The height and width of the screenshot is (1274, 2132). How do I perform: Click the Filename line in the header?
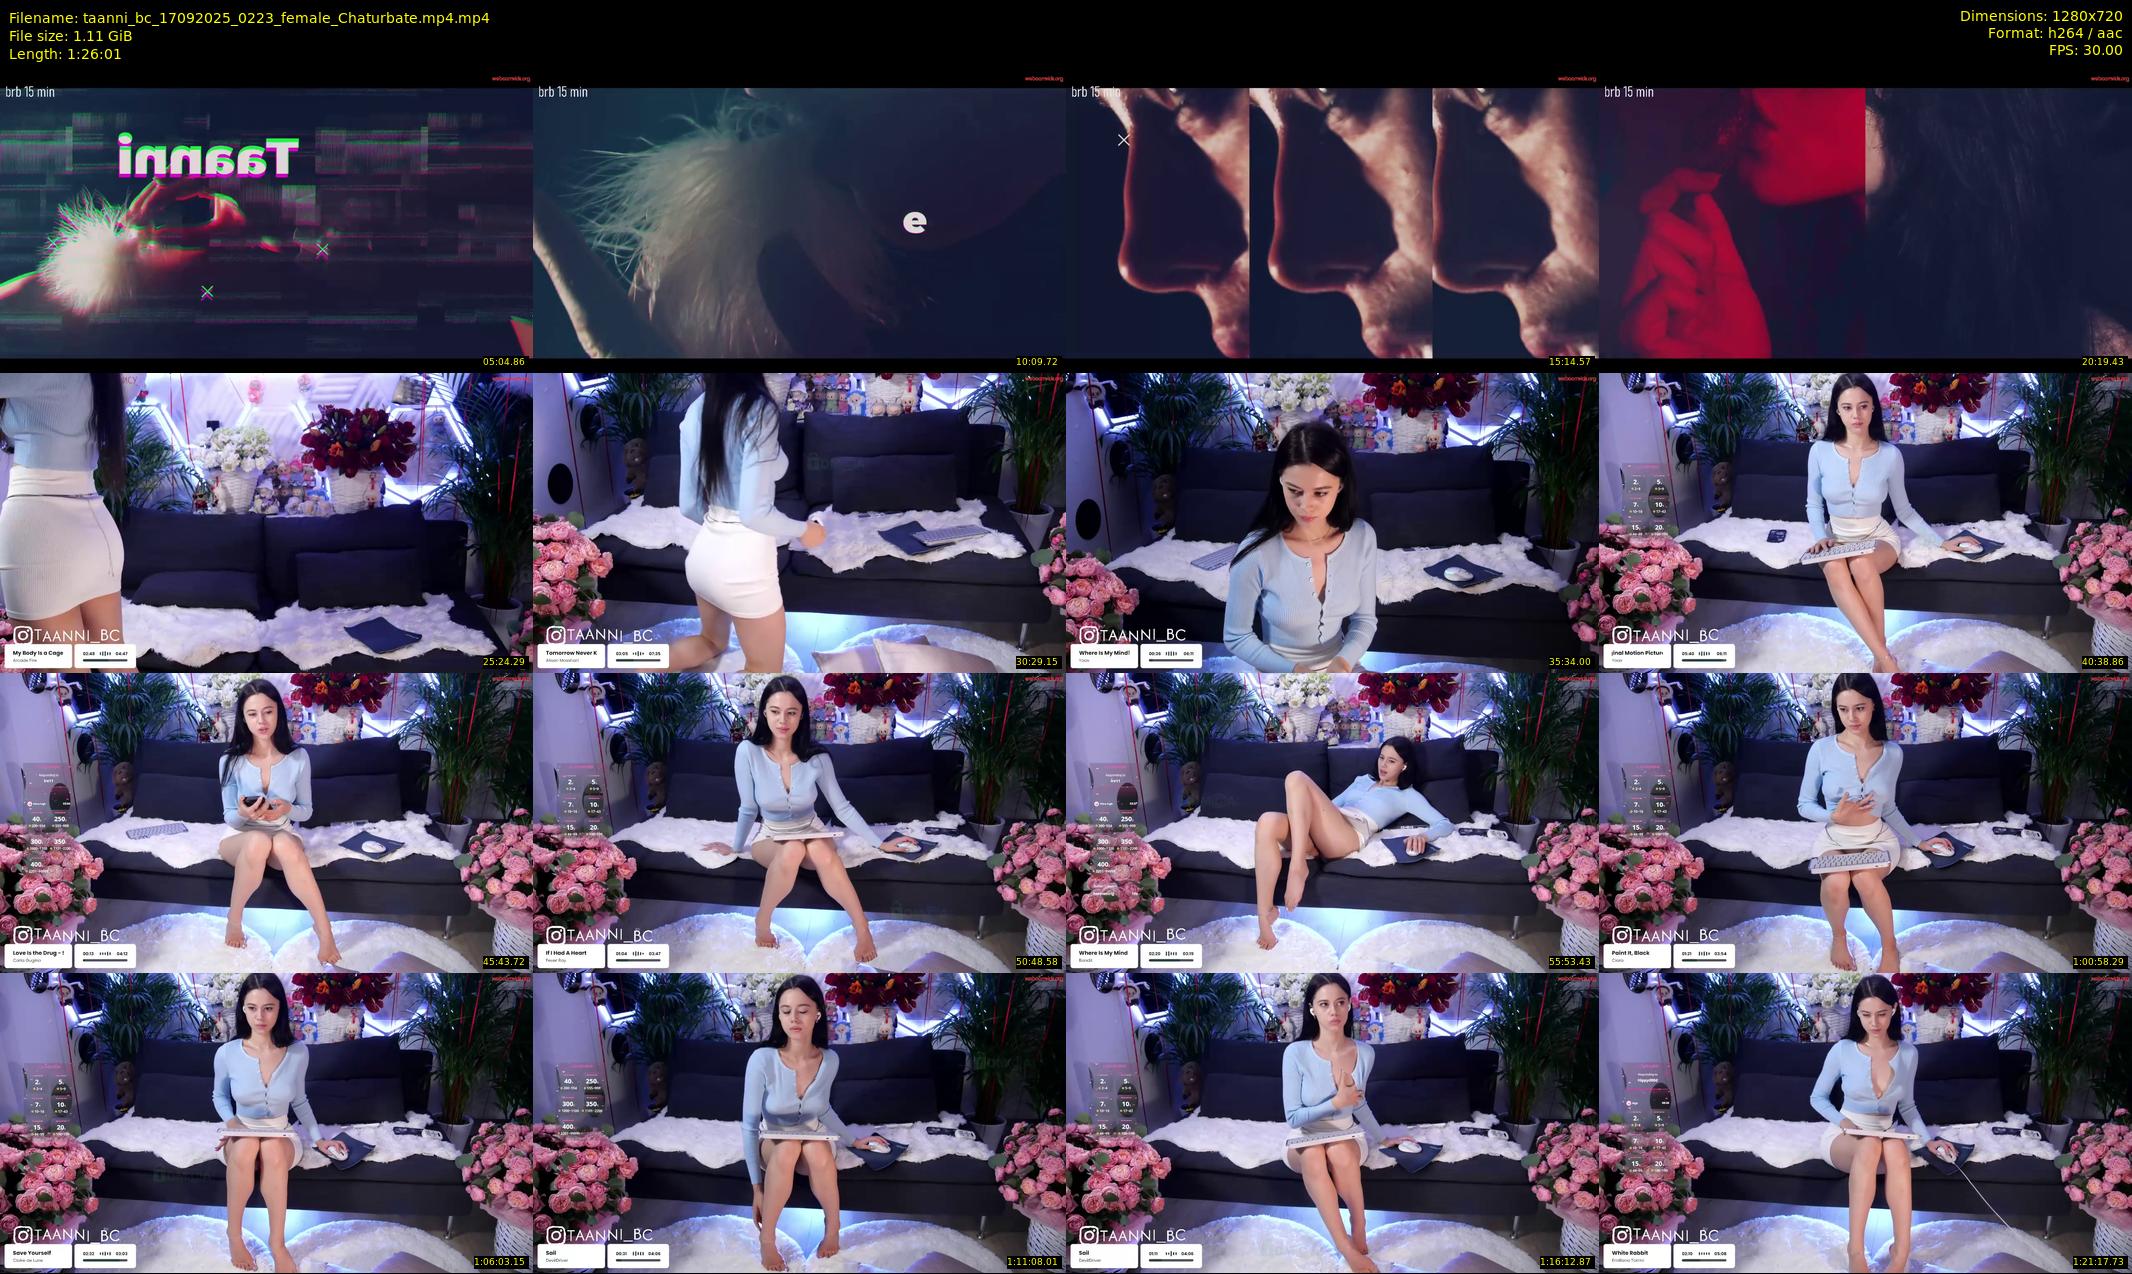pos(249,18)
